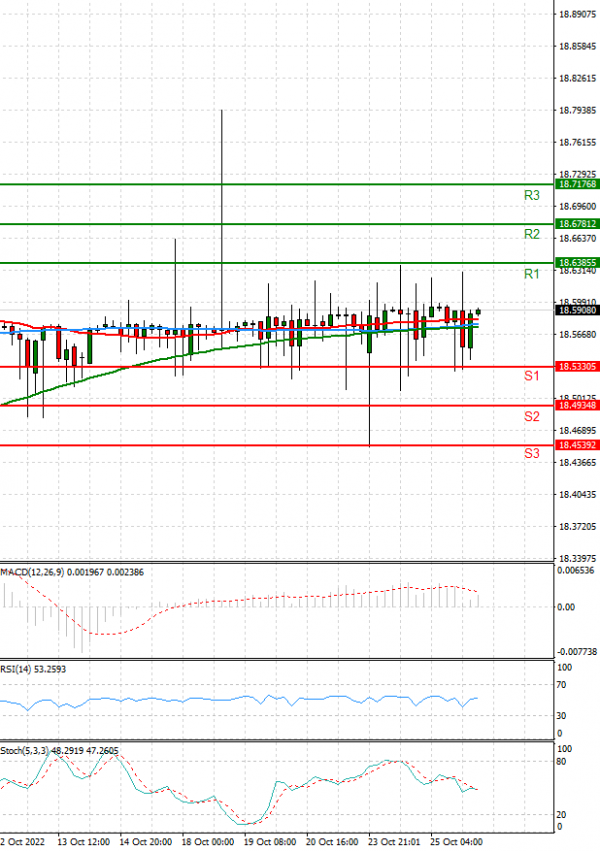600x851 pixels.
Task: Click the 18.49348 red price tag
Action: 577,405
